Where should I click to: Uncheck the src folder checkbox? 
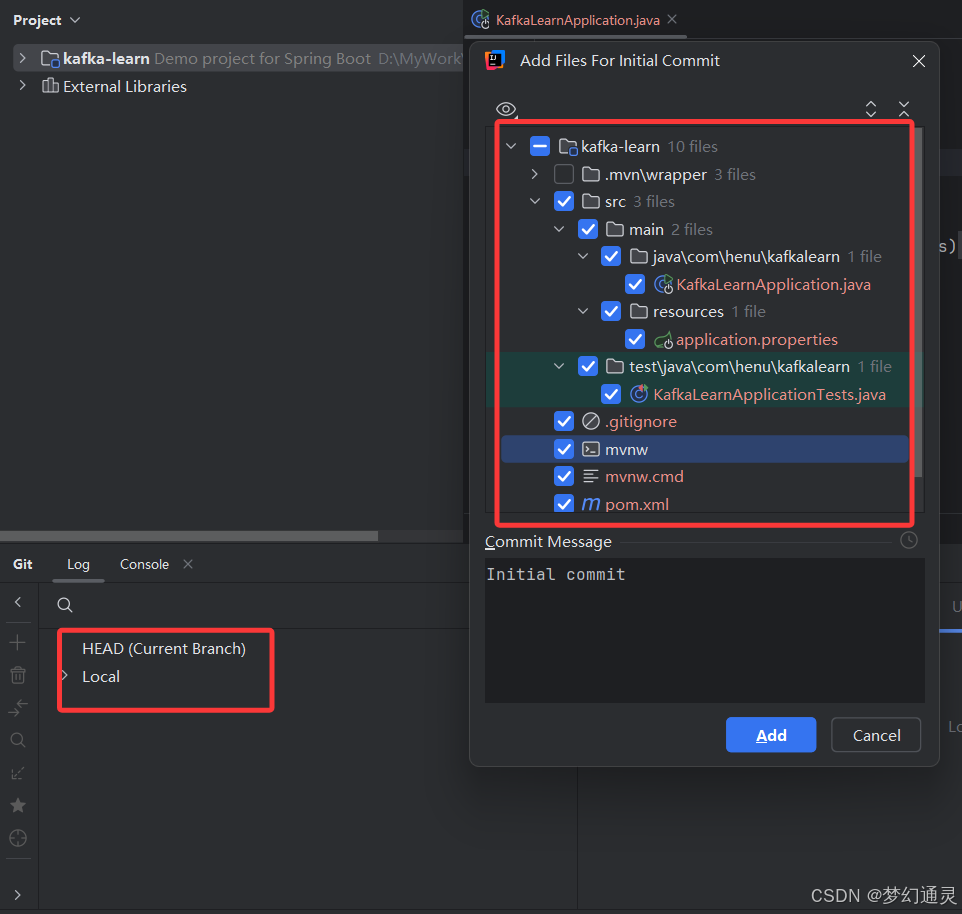564,201
